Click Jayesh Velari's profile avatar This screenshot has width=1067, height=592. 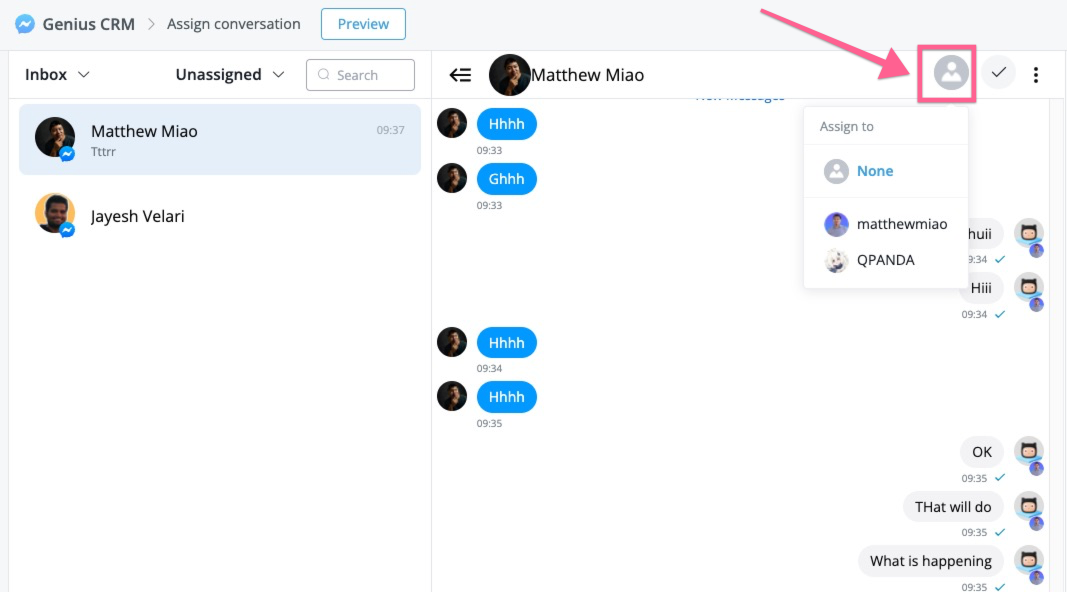pos(55,213)
